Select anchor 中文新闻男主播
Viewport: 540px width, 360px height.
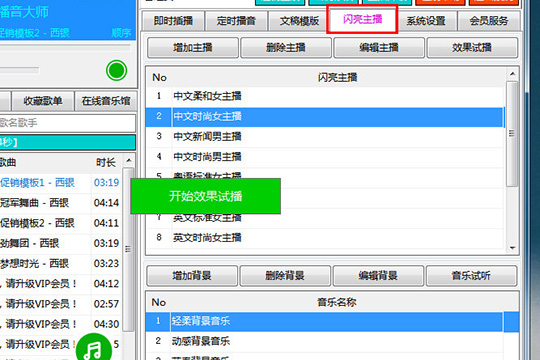(325, 136)
